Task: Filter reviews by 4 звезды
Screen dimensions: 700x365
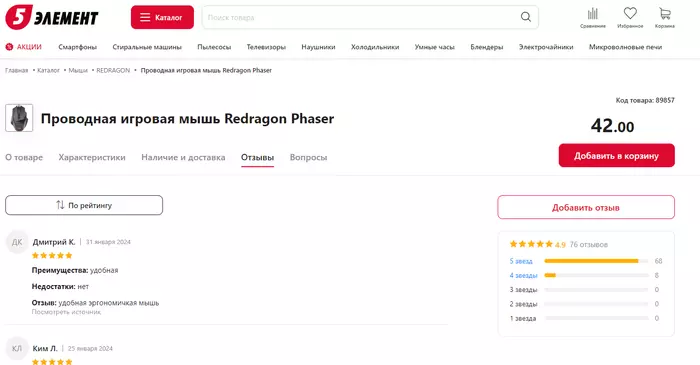Action: coord(523,275)
